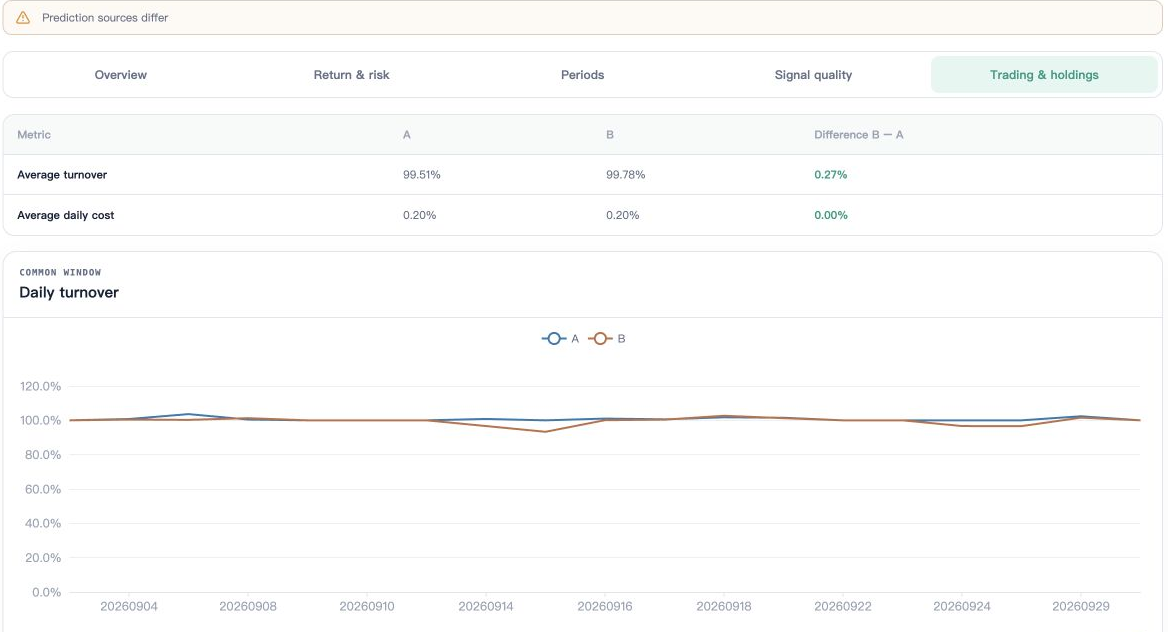Click the 'Prediction sources differ' warning text
This screenshot has height=632, width=1168.
[x=105, y=17]
